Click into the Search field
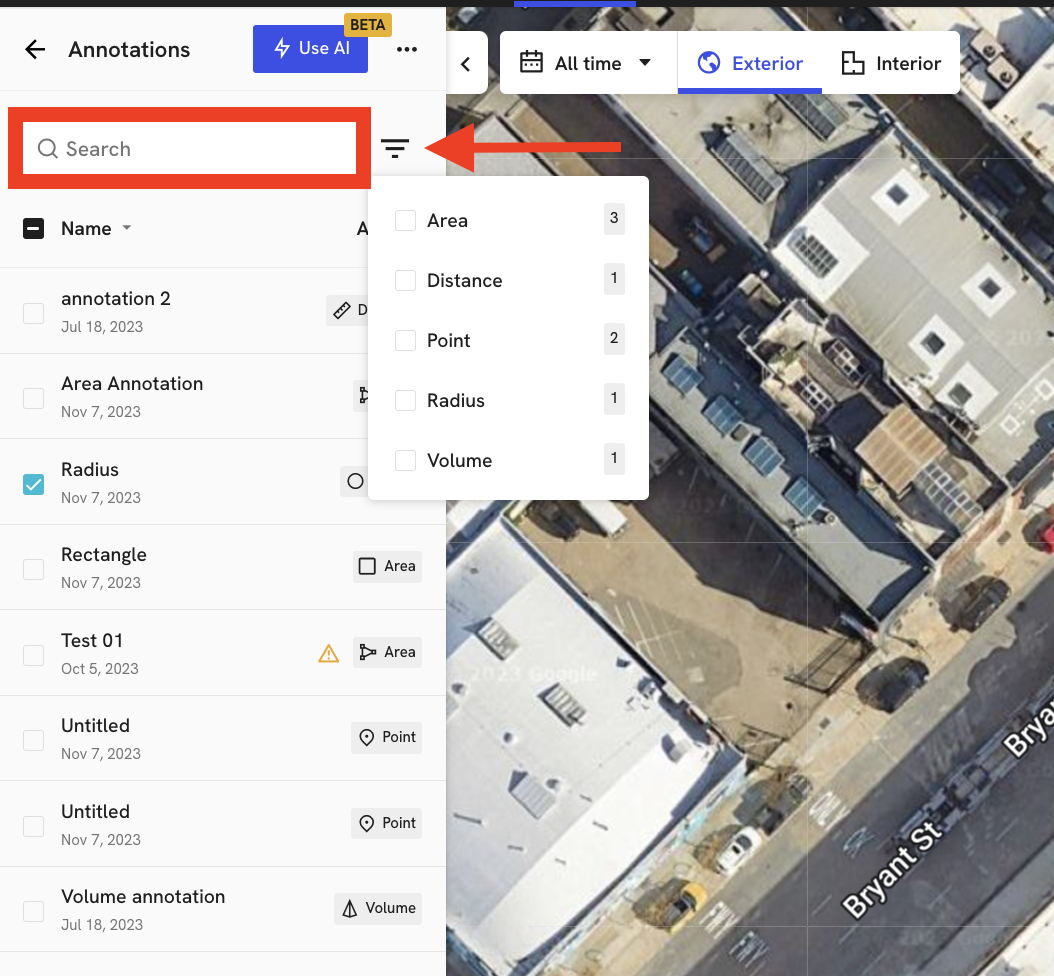Viewport: 1054px width, 976px height. [x=190, y=149]
